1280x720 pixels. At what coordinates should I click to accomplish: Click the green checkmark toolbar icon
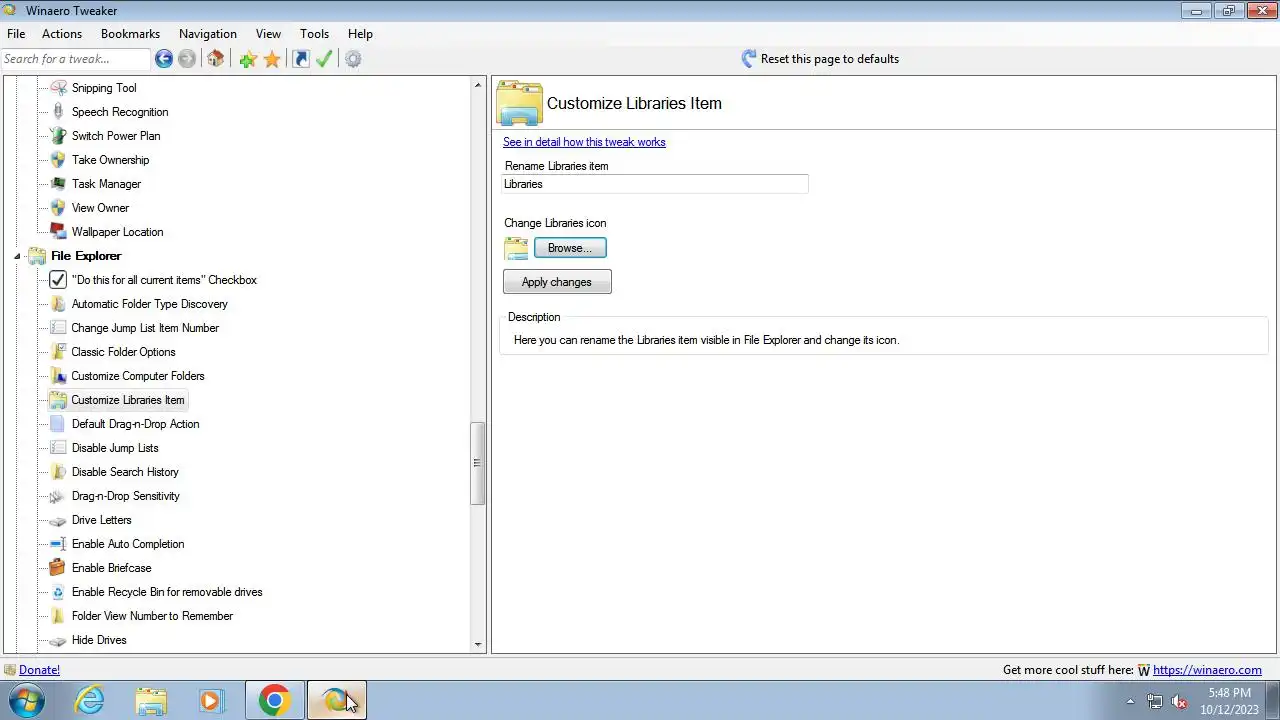324,59
